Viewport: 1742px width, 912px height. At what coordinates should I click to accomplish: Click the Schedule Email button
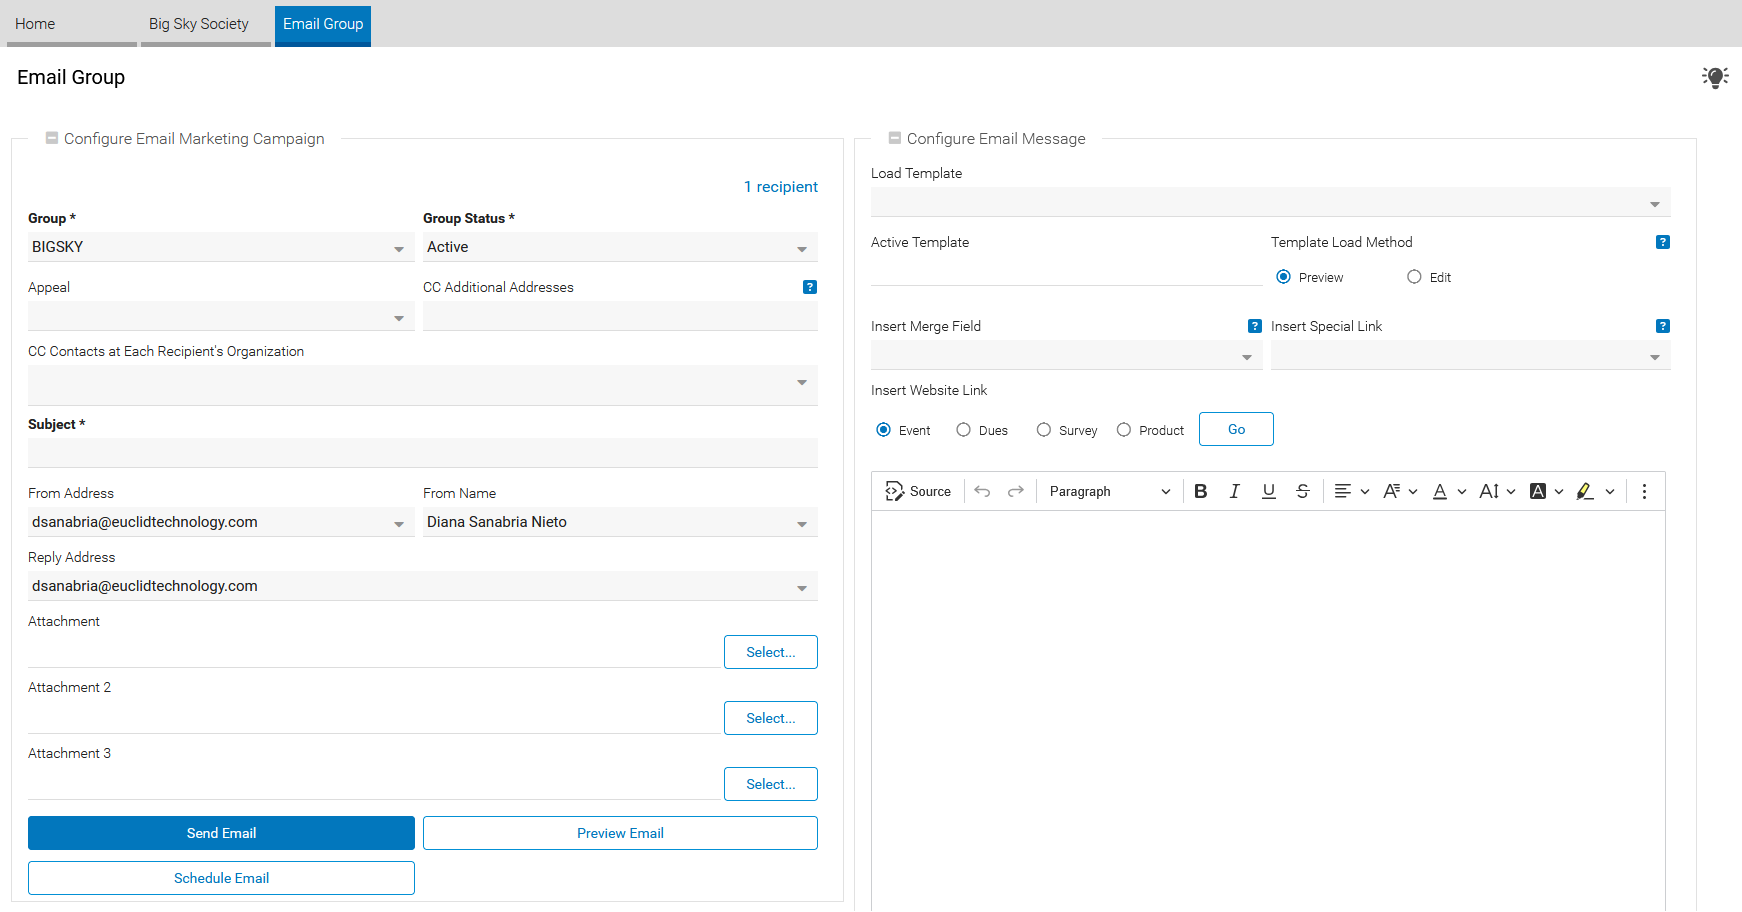[221, 878]
